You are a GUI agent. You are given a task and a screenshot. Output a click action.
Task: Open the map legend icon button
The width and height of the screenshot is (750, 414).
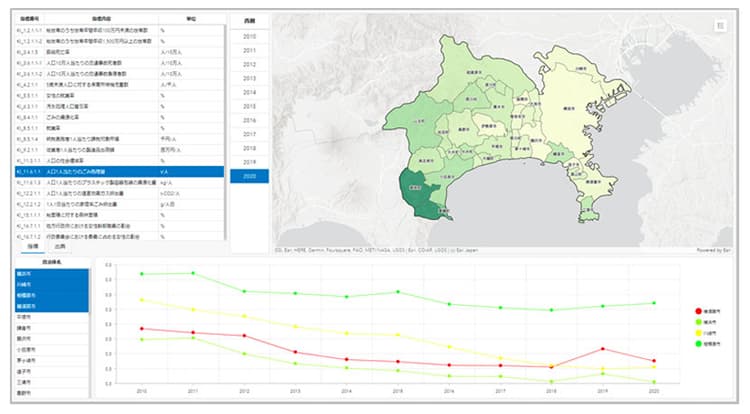tap(720, 26)
